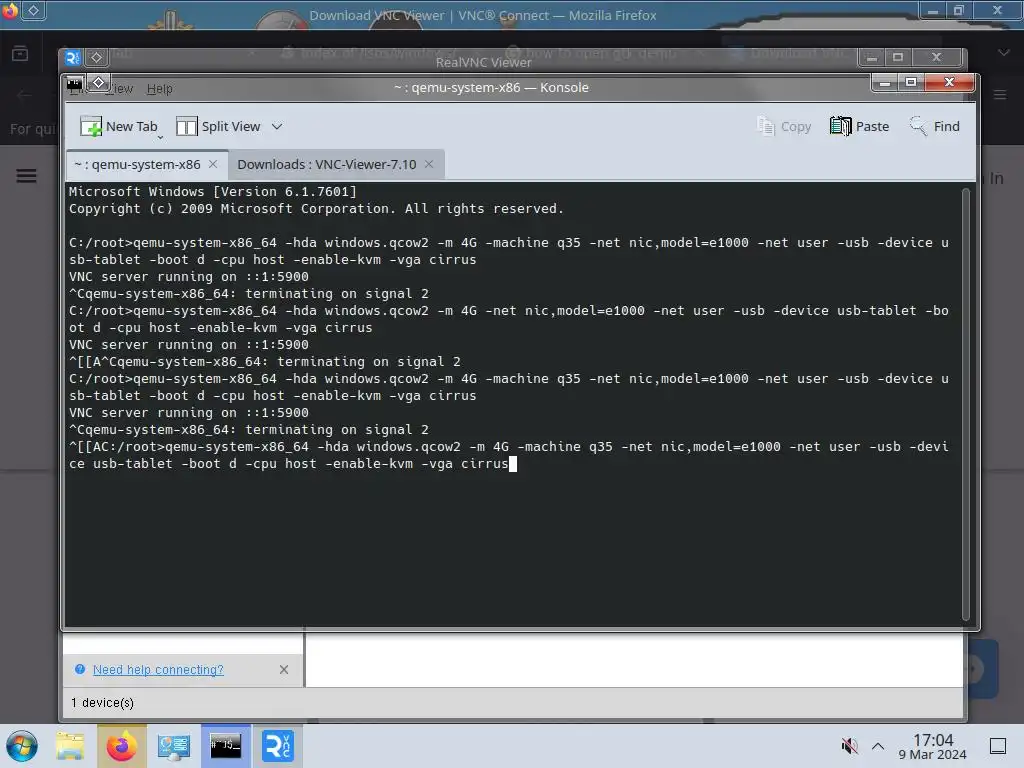Open the New Tab dropdown arrow
1024x768 pixels.
160,138
